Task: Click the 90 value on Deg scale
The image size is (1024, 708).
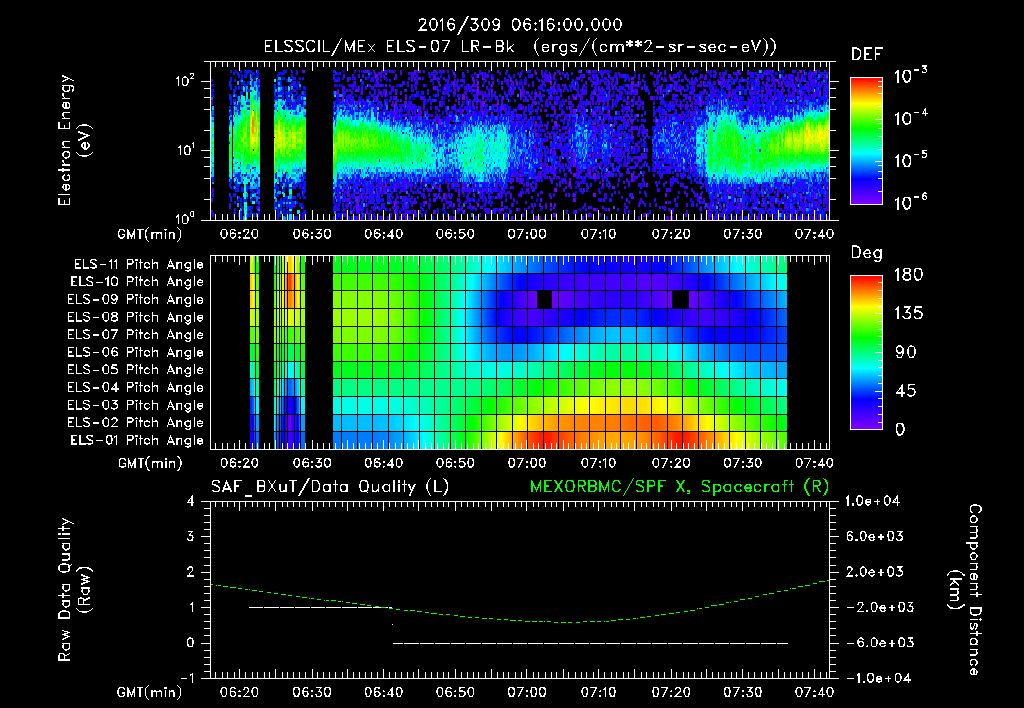Action: pyautogui.click(x=905, y=352)
